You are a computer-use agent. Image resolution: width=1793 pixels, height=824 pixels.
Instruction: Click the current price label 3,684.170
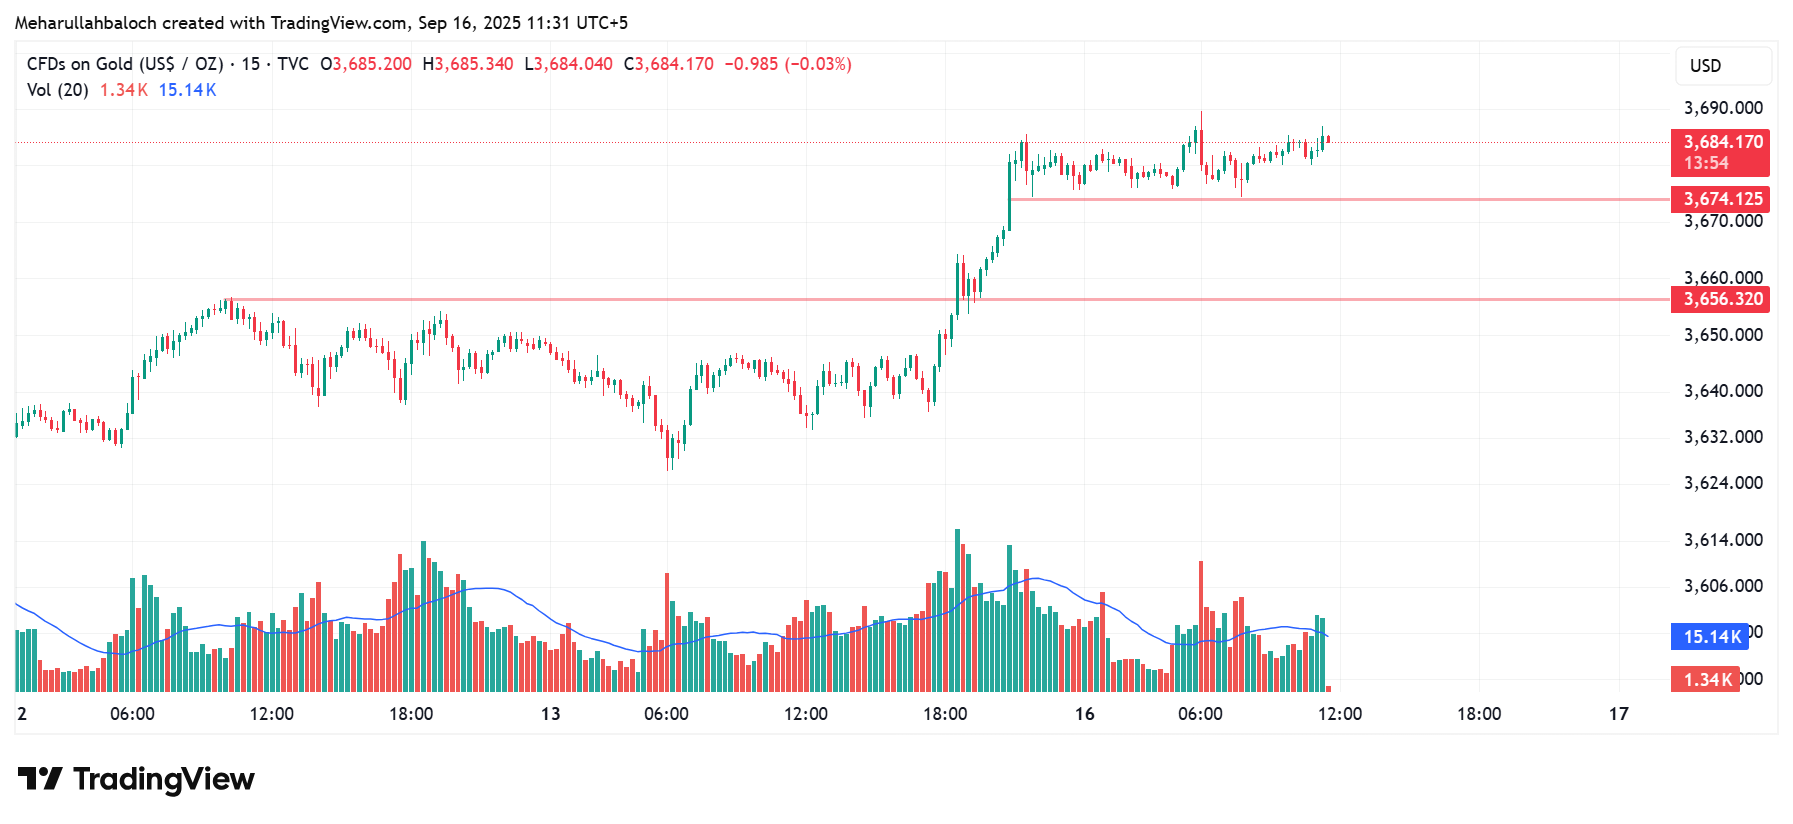tap(1720, 143)
